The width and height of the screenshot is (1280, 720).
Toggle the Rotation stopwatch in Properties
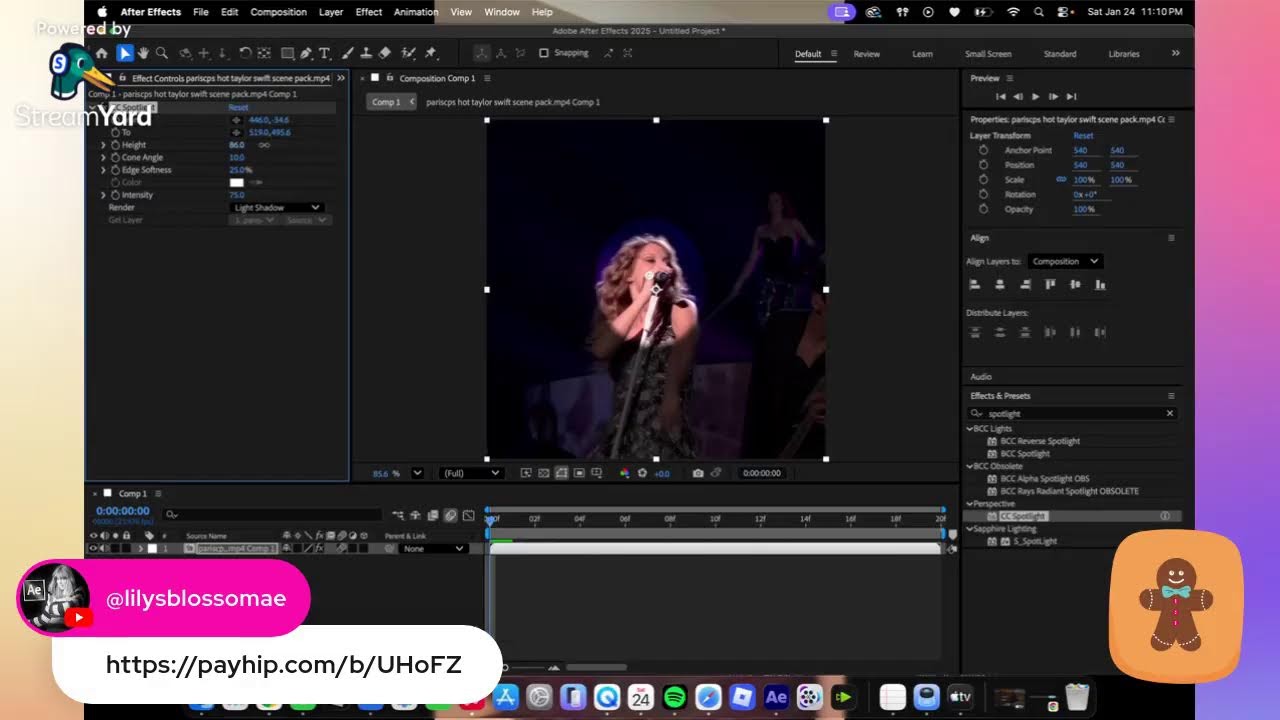click(984, 194)
